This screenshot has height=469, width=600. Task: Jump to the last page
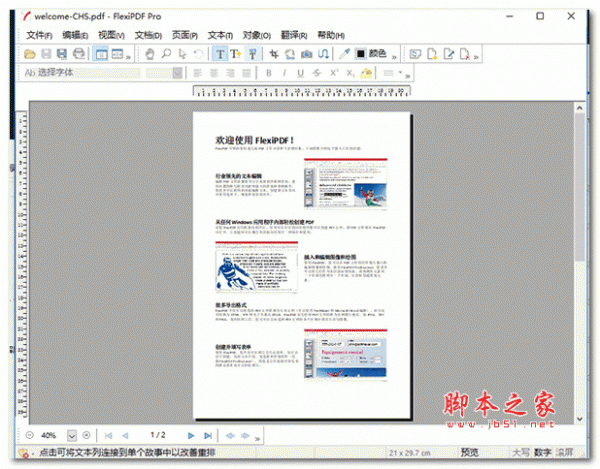pyautogui.click(x=208, y=435)
